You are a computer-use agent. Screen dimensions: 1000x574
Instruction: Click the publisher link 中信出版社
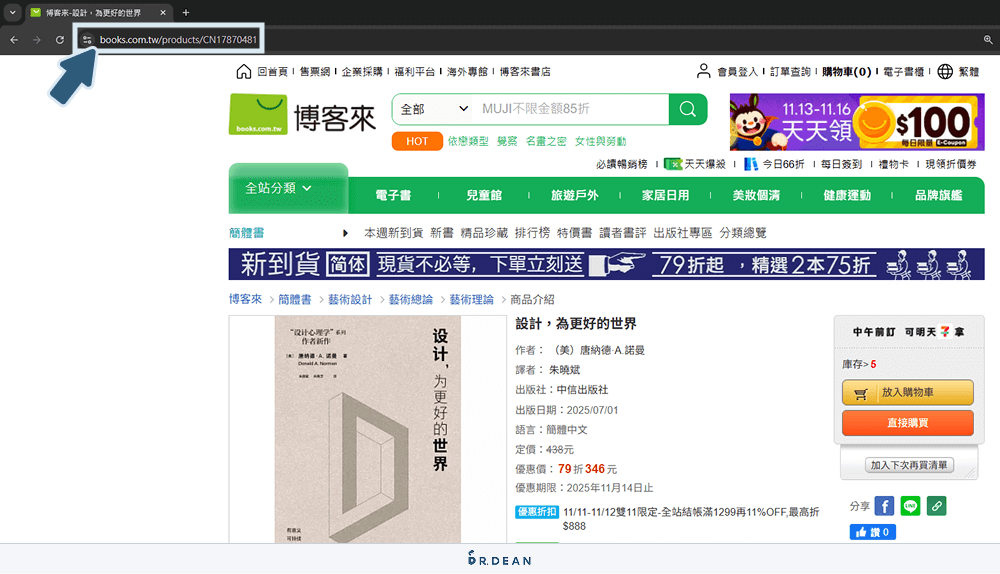[x=582, y=390]
